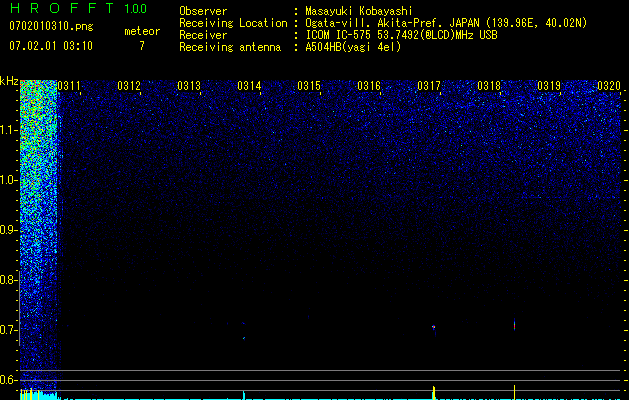
Task: Click the 1.0 kHz axis label
Action: 8,180
